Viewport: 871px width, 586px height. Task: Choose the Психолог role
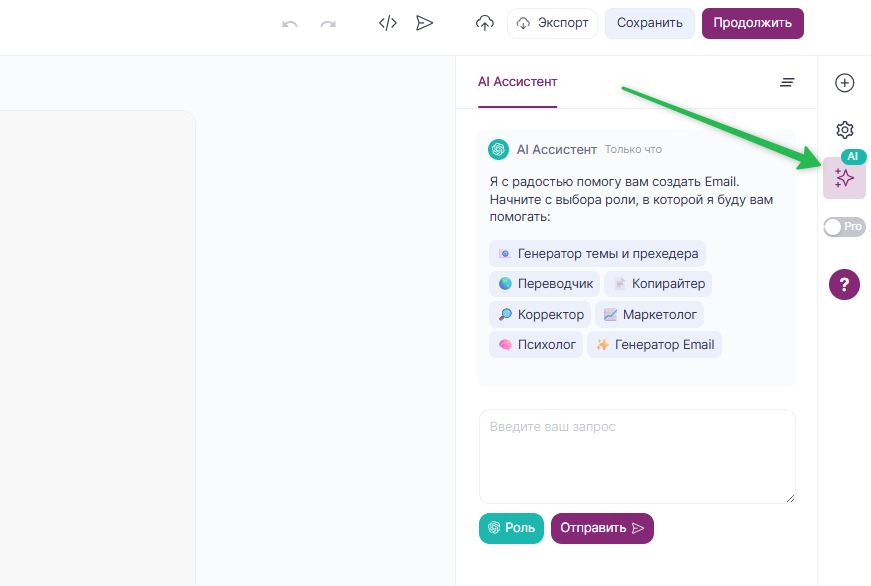[536, 344]
